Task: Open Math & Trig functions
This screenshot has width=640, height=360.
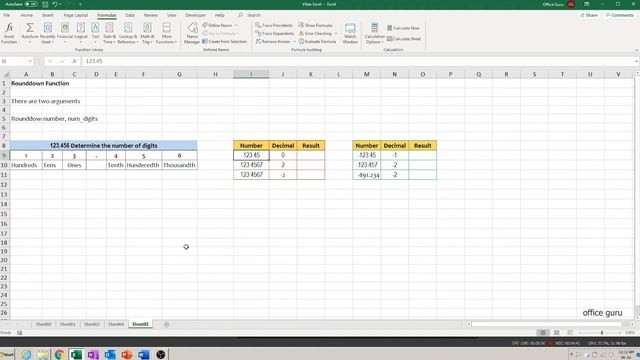Action: point(147,33)
